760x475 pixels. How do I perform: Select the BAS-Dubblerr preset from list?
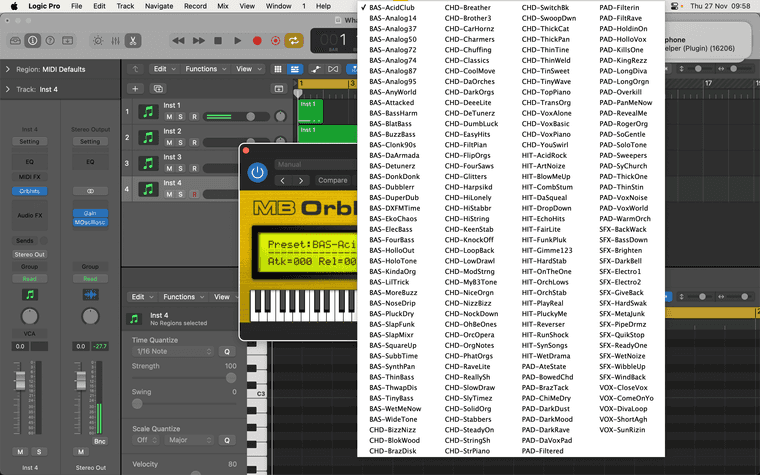coord(392,187)
